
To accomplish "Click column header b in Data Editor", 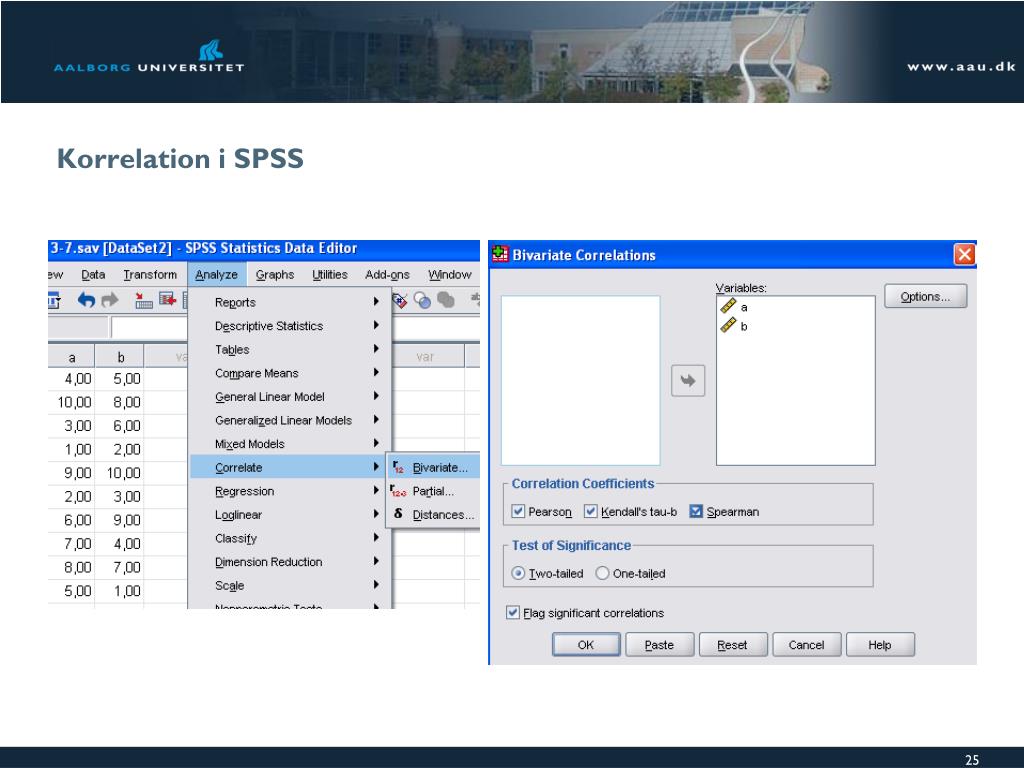I will click(x=120, y=357).
